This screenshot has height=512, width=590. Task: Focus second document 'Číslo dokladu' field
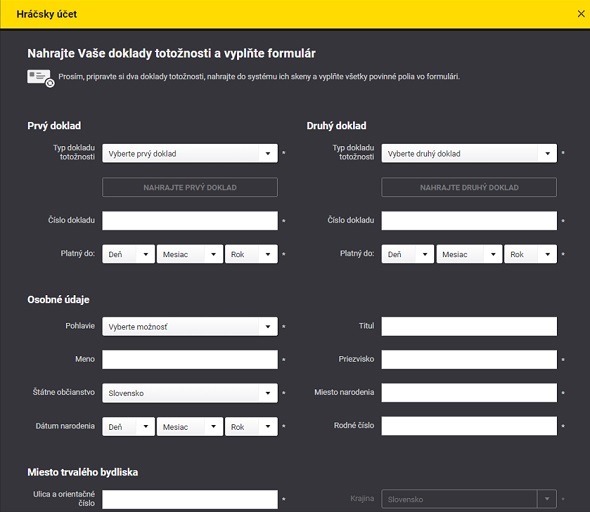coord(469,220)
